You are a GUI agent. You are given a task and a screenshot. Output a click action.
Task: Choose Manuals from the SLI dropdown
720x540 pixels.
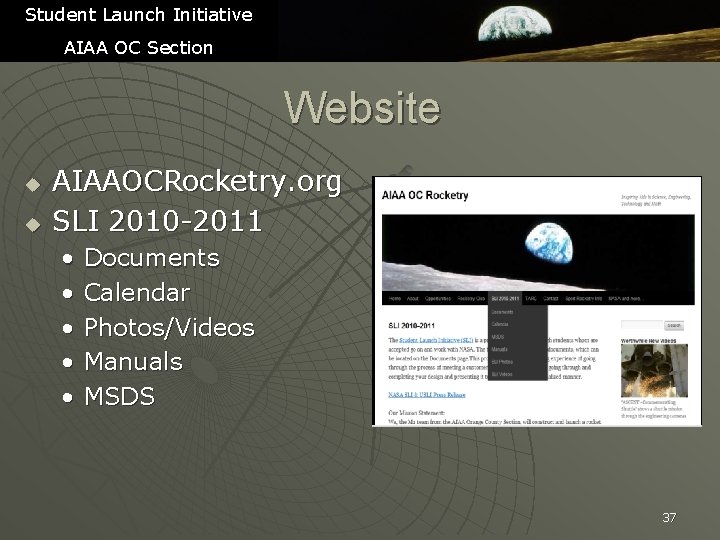(500, 349)
